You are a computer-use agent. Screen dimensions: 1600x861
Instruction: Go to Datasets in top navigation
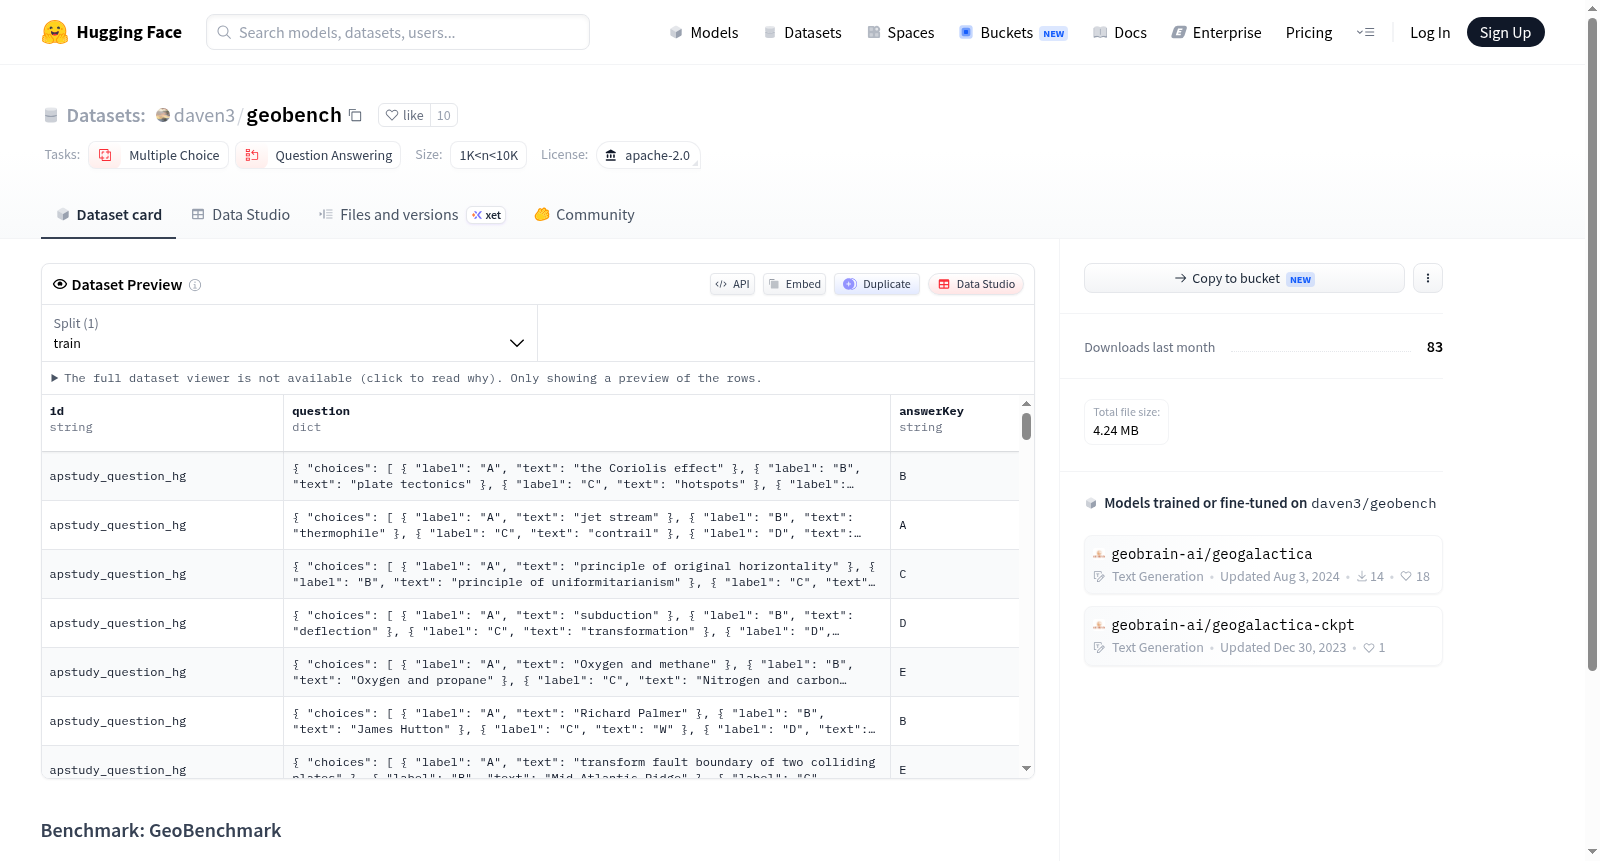(802, 33)
